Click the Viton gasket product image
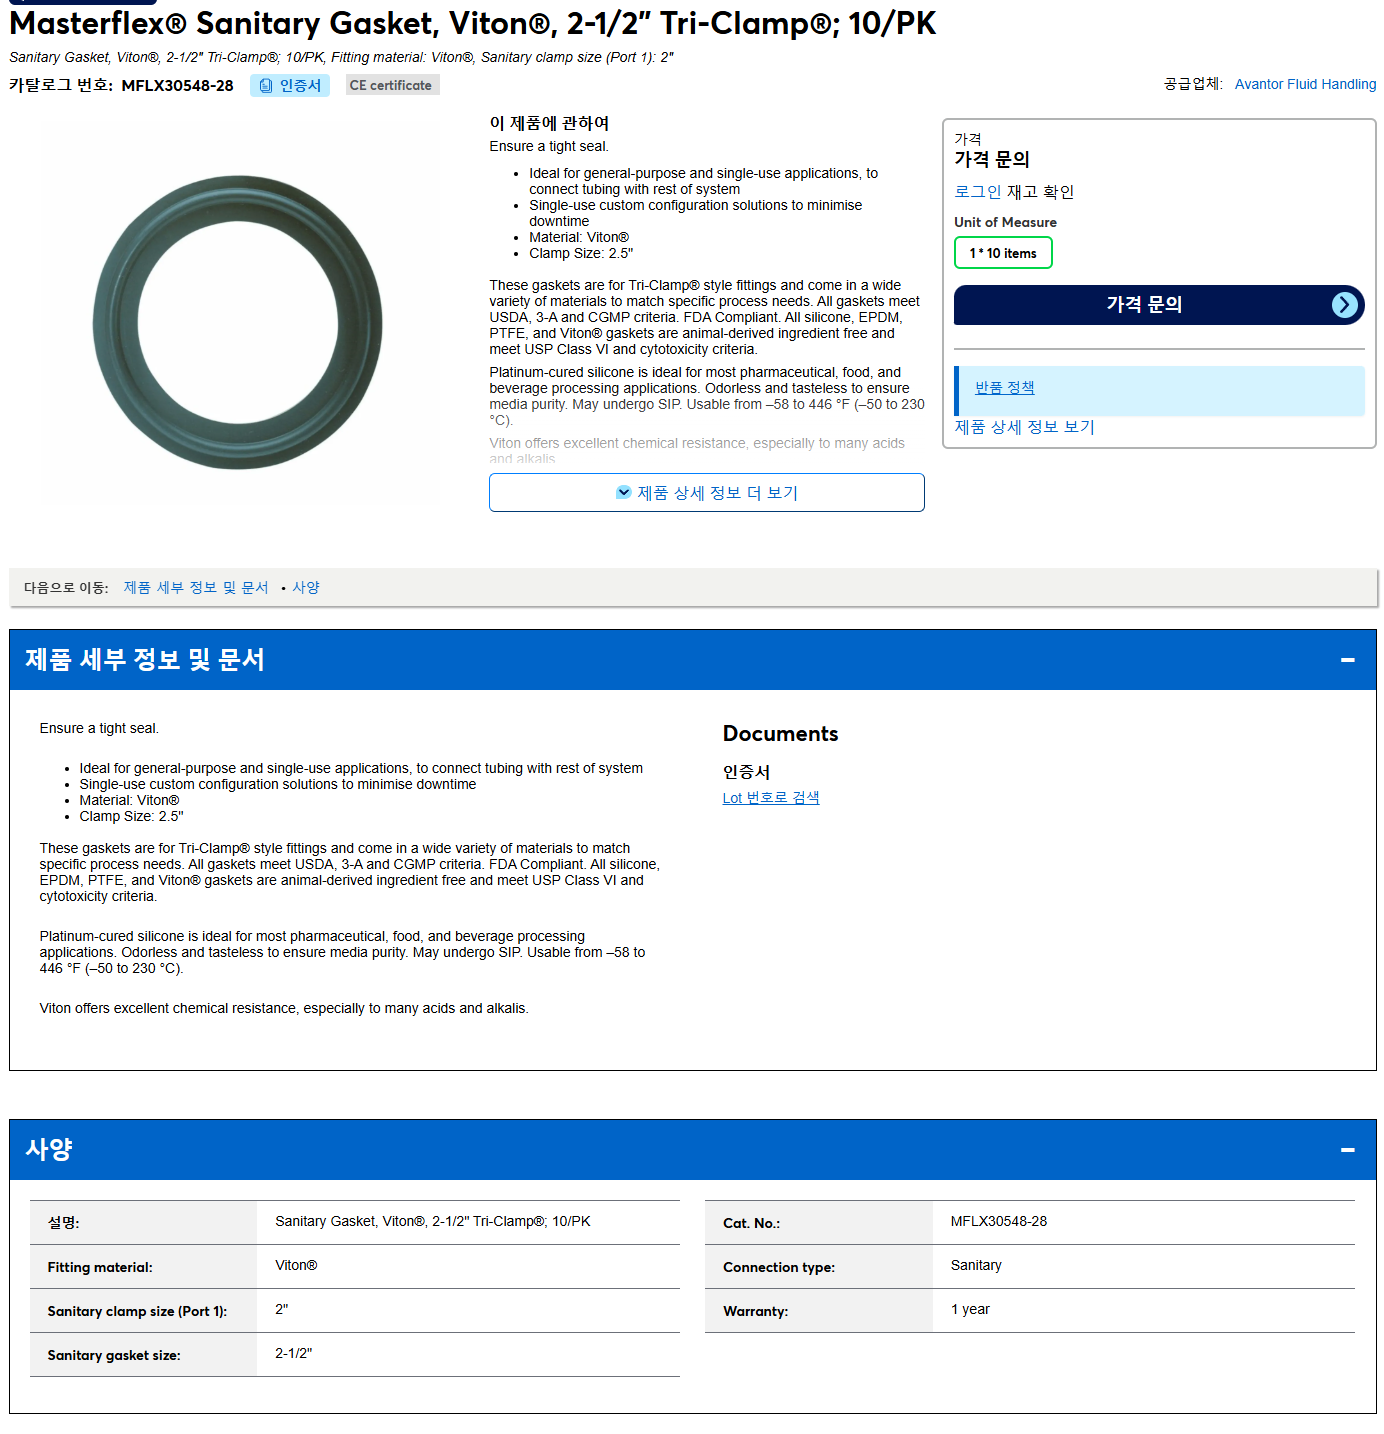The width and height of the screenshot is (1384, 1434). tap(238, 322)
